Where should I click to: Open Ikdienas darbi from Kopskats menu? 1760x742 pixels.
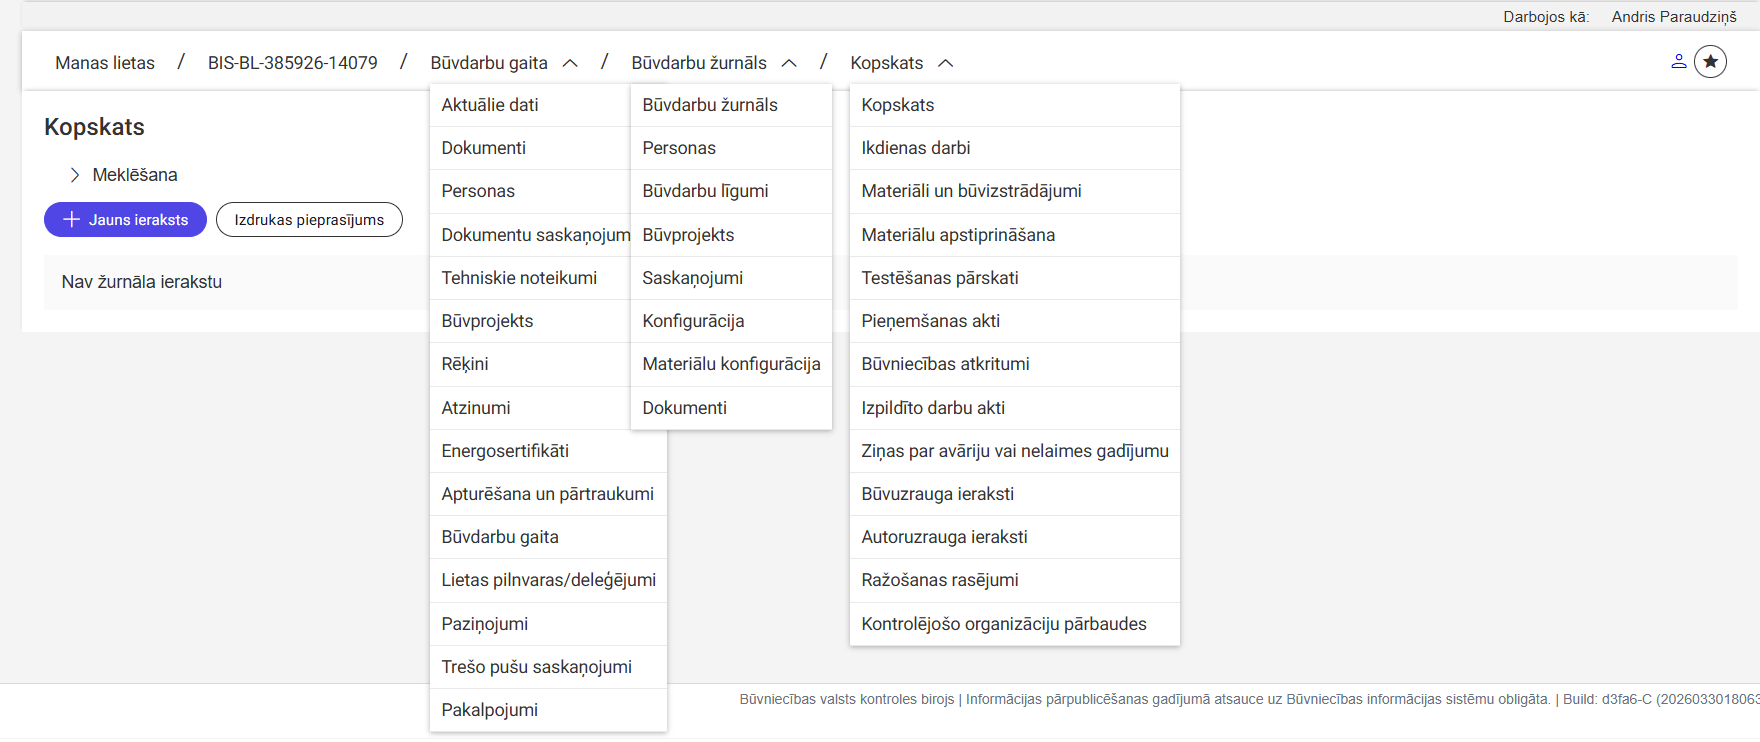tap(916, 148)
